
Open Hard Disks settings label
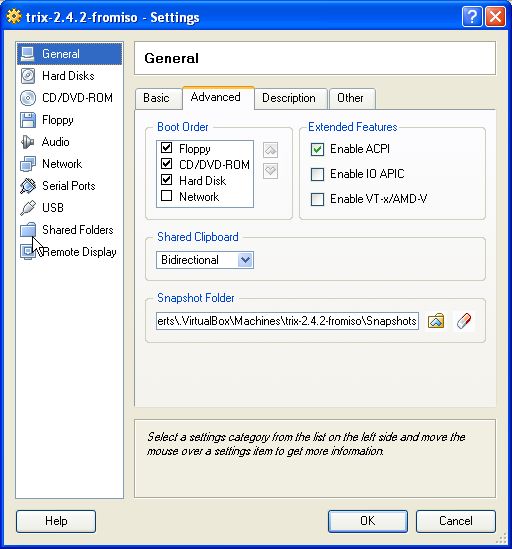pos(68,76)
